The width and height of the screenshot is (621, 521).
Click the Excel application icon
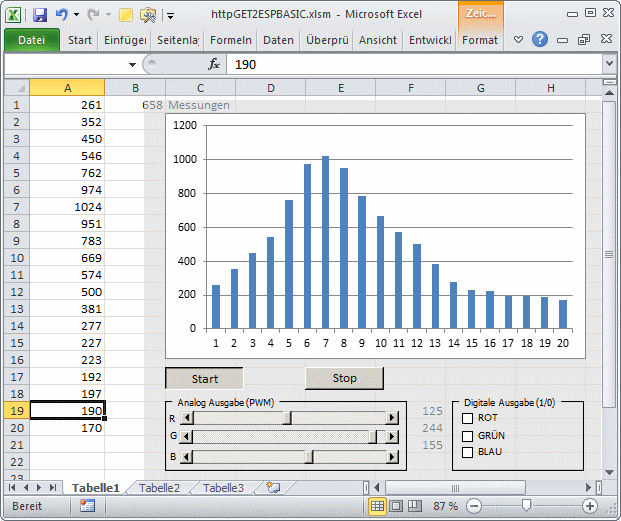13,15
